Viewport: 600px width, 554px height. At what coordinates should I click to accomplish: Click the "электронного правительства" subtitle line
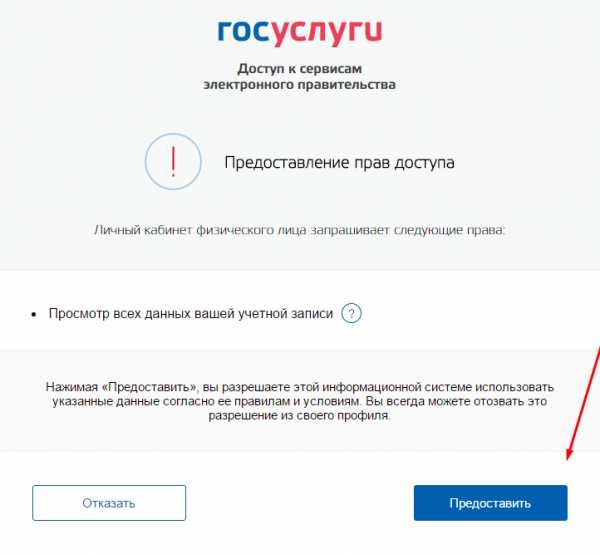[300, 85]
